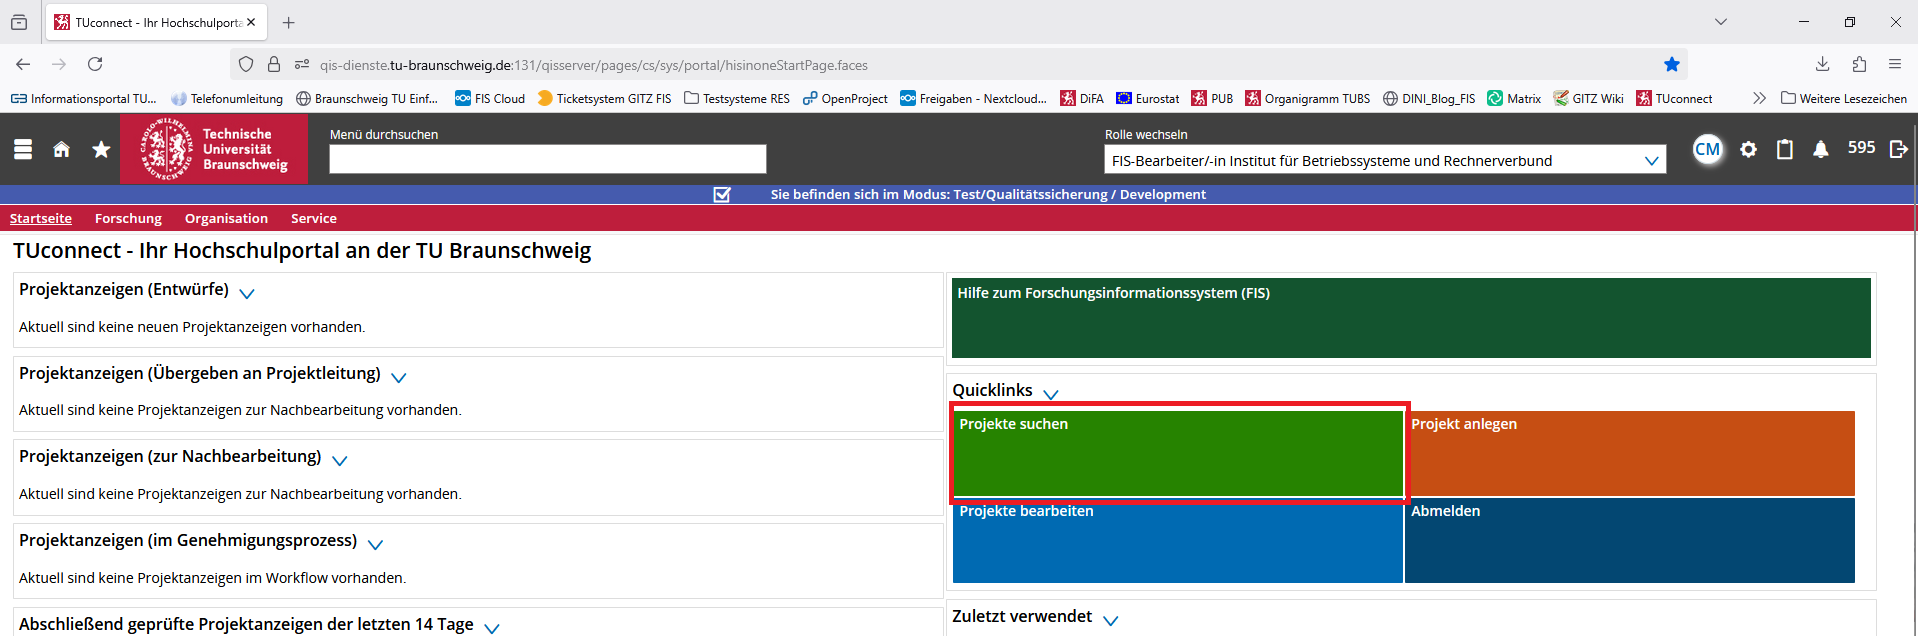Click the site security padlock icon
The image size is (1918, 636).
point(274,64)
